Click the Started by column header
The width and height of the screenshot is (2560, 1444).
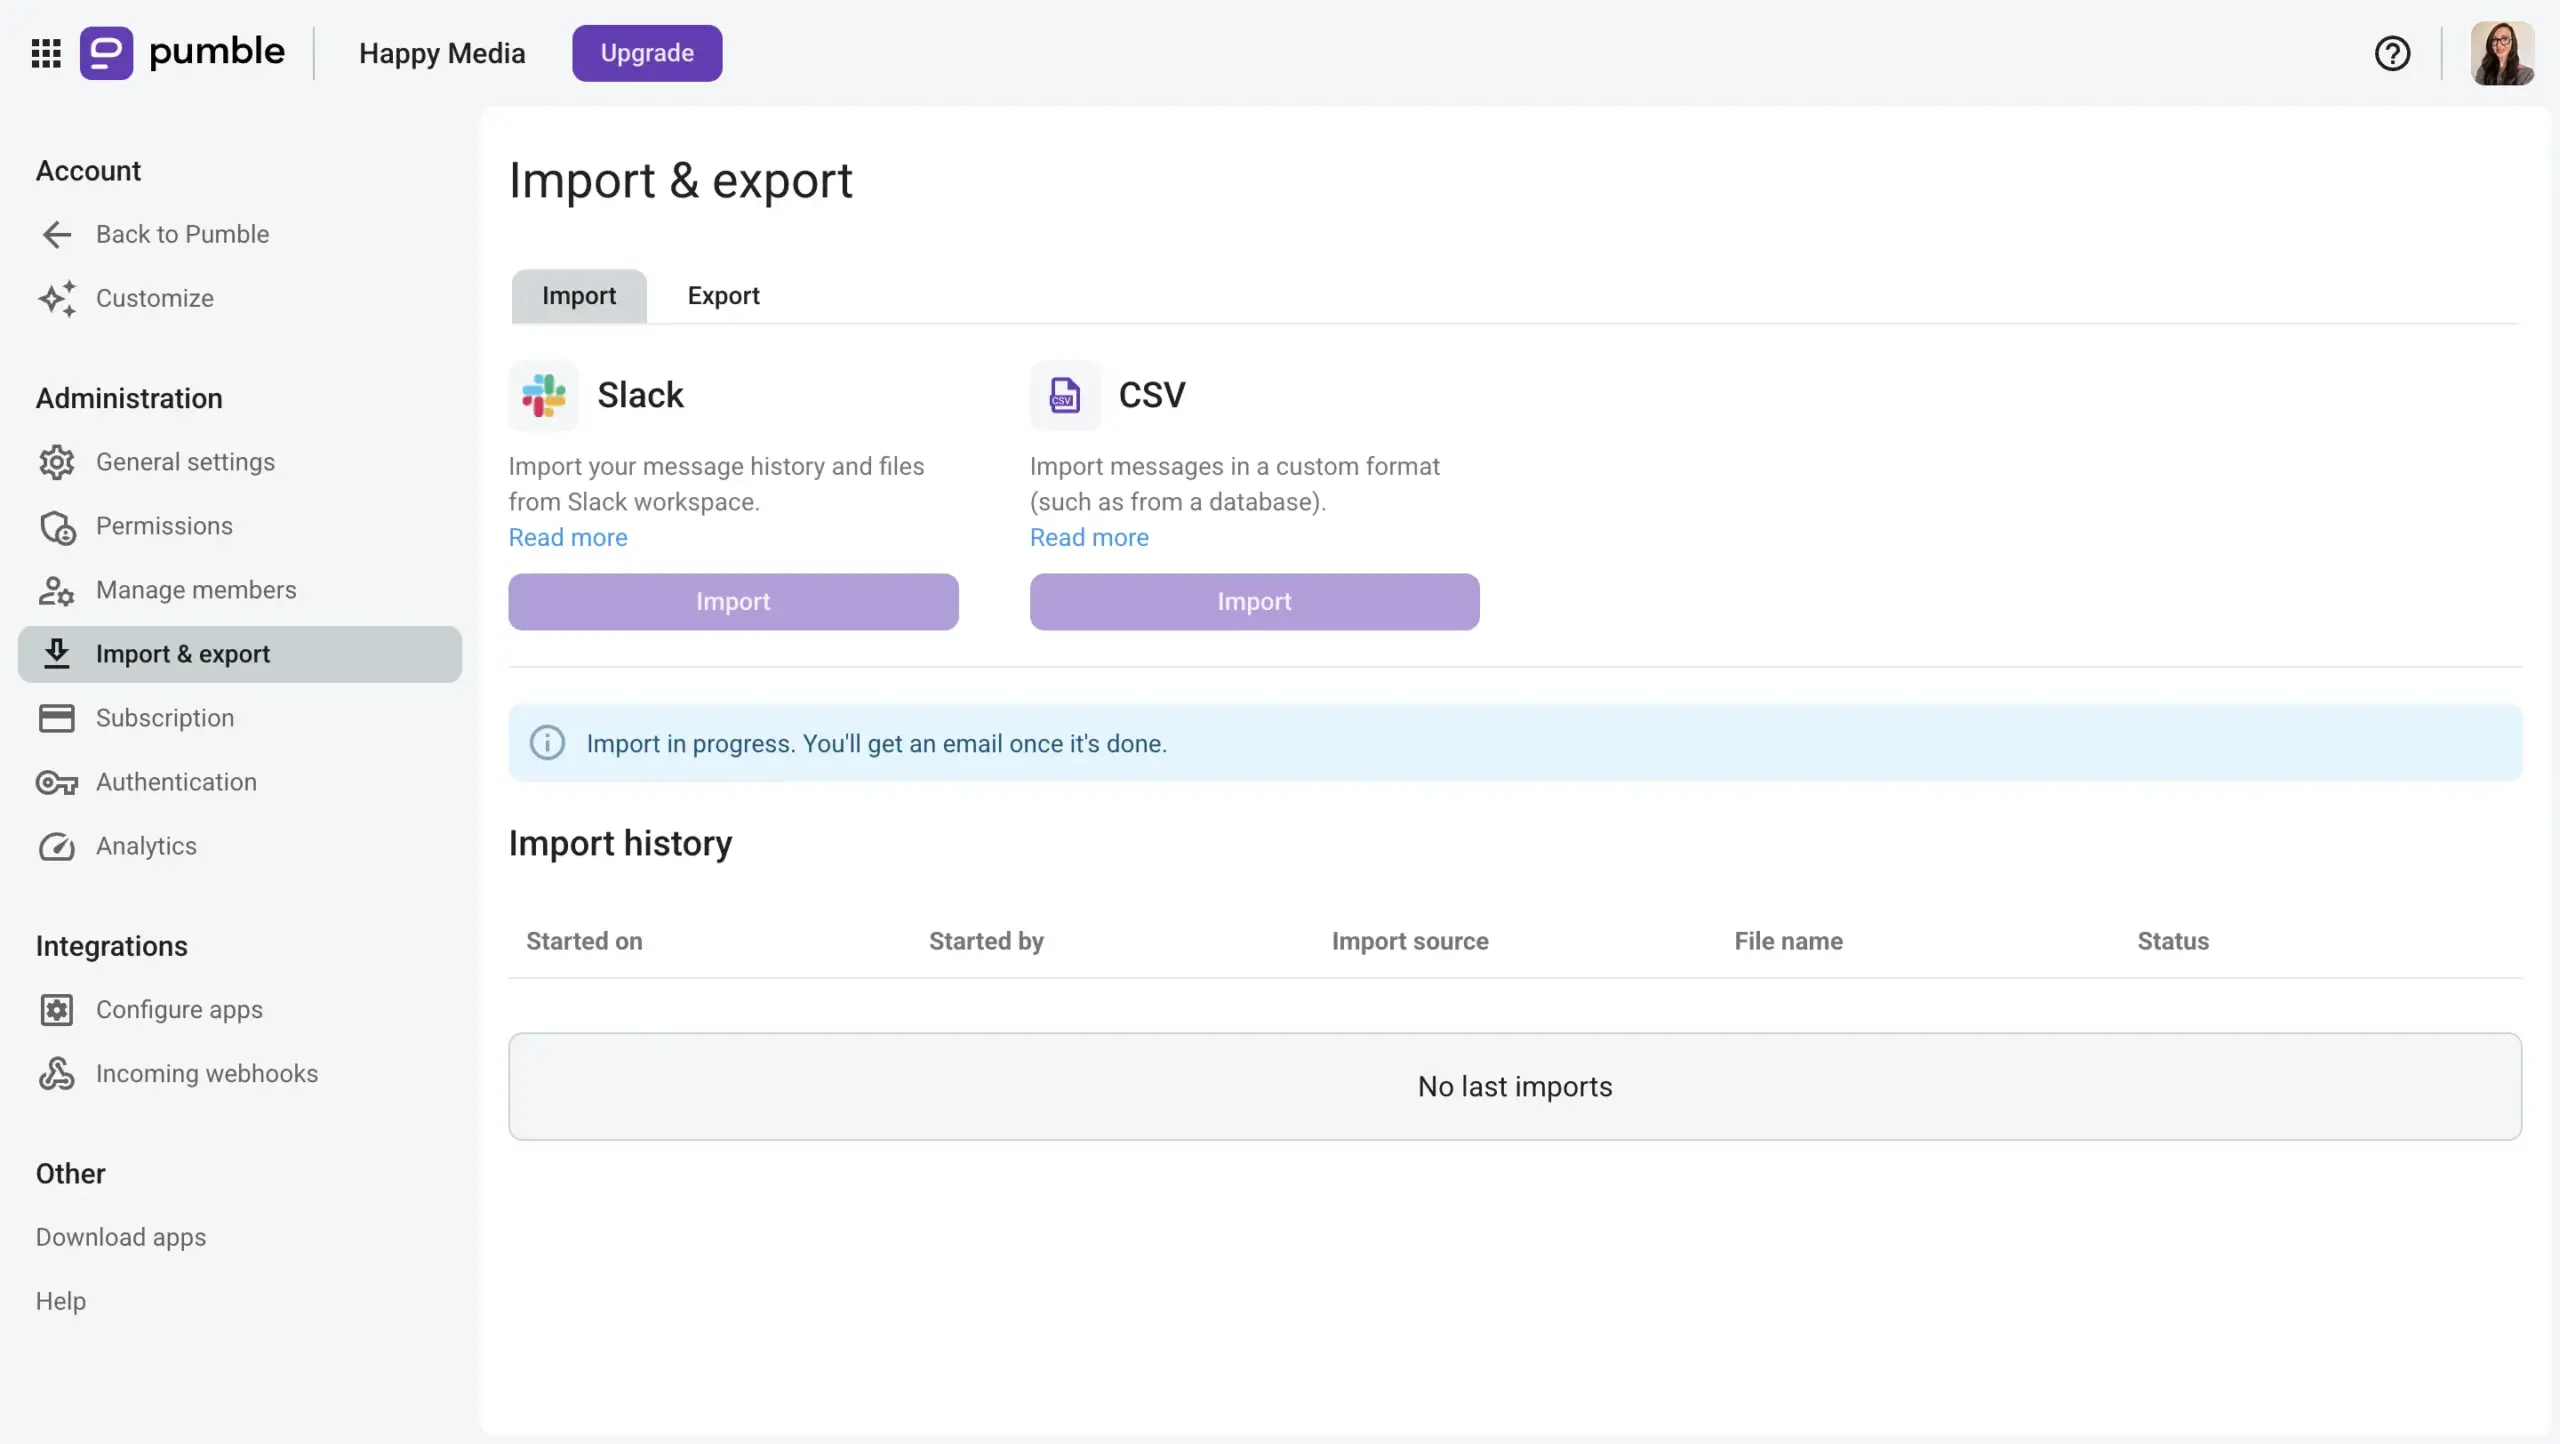(986, 941)
